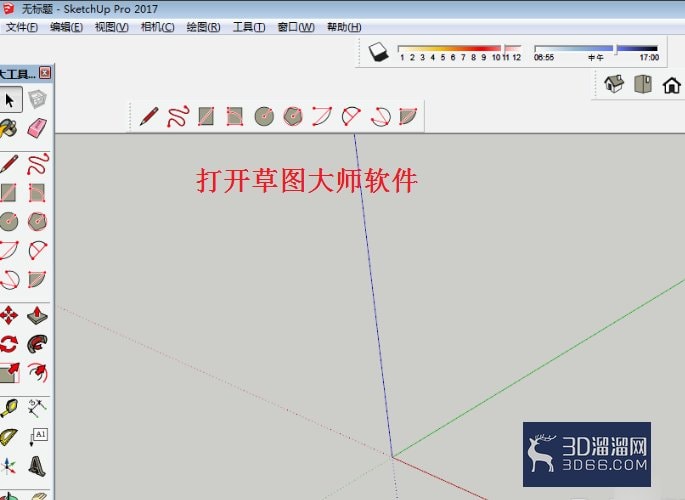Click 3-Point Arc in the floating drawing toolbar

pos(380,116)
